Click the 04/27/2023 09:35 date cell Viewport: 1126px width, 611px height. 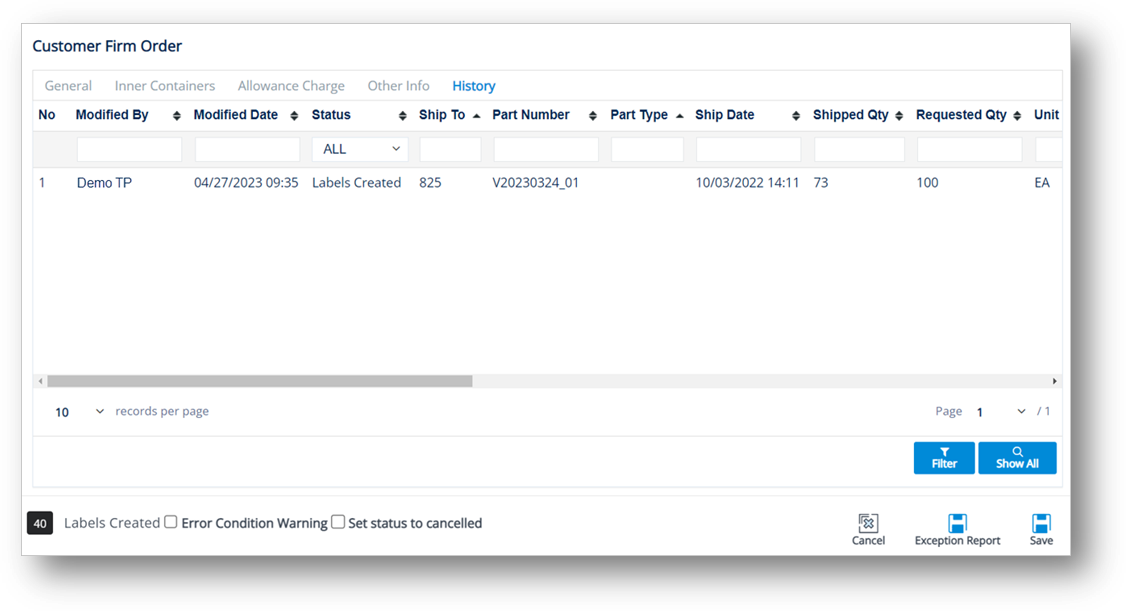(x=246, y=182)
